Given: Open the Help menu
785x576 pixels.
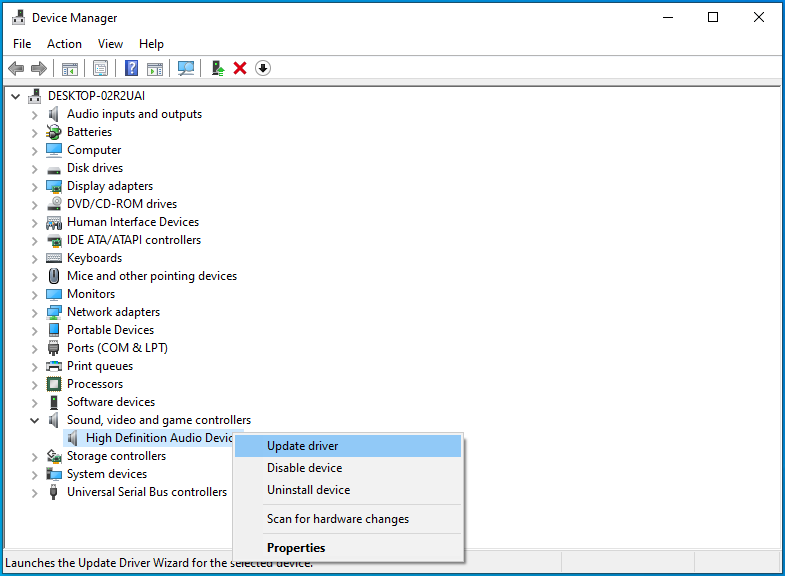Looking at the screenshot, I should (151, 44).
